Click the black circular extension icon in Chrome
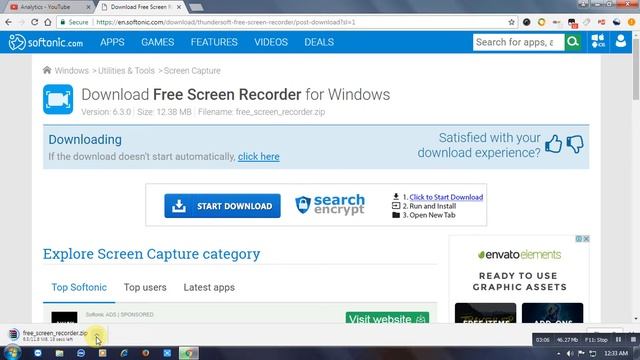The height and width of the screenshot is (360, 640). click(527, 22)
